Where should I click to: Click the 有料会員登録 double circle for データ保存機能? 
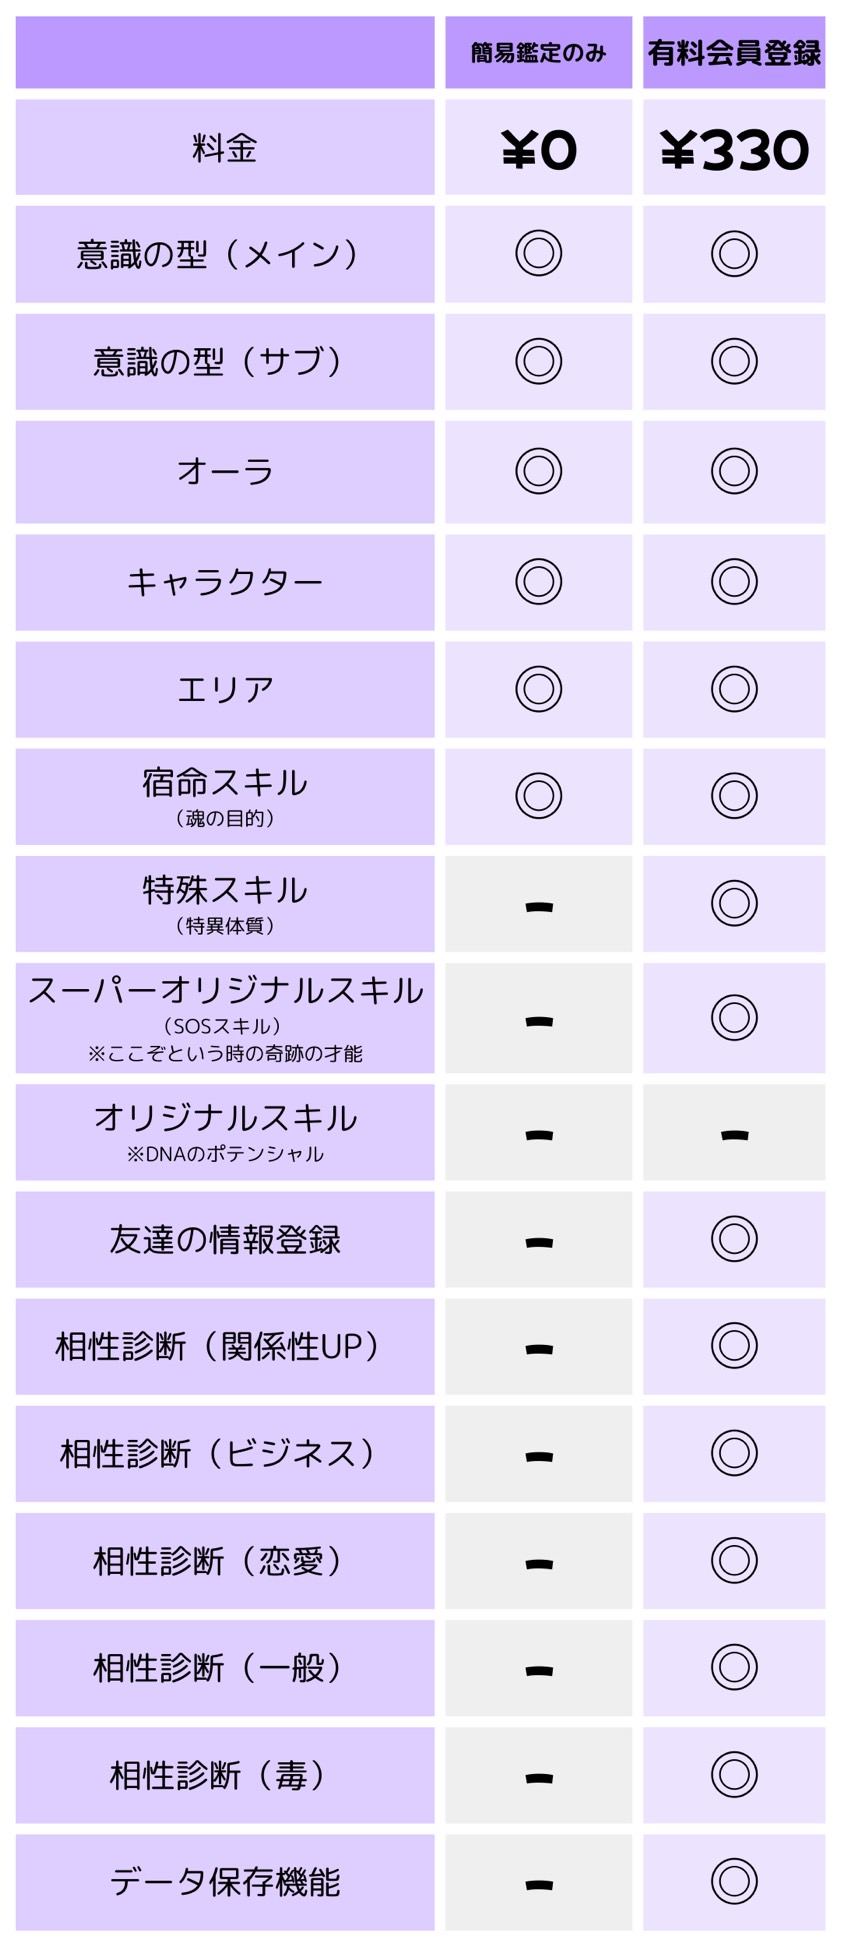pyautogui.click(x=734, y=1881)
